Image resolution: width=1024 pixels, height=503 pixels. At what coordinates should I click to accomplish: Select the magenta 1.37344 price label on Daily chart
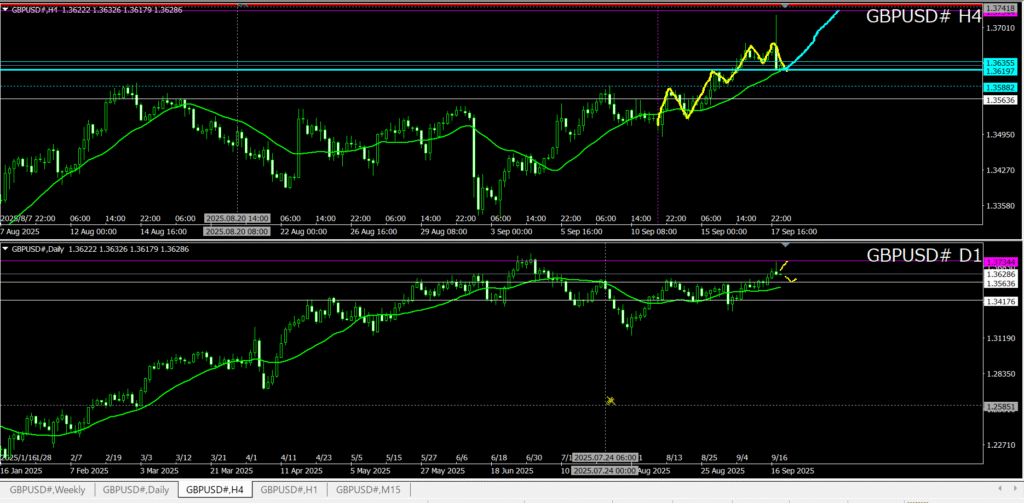[x=999, y=261]
